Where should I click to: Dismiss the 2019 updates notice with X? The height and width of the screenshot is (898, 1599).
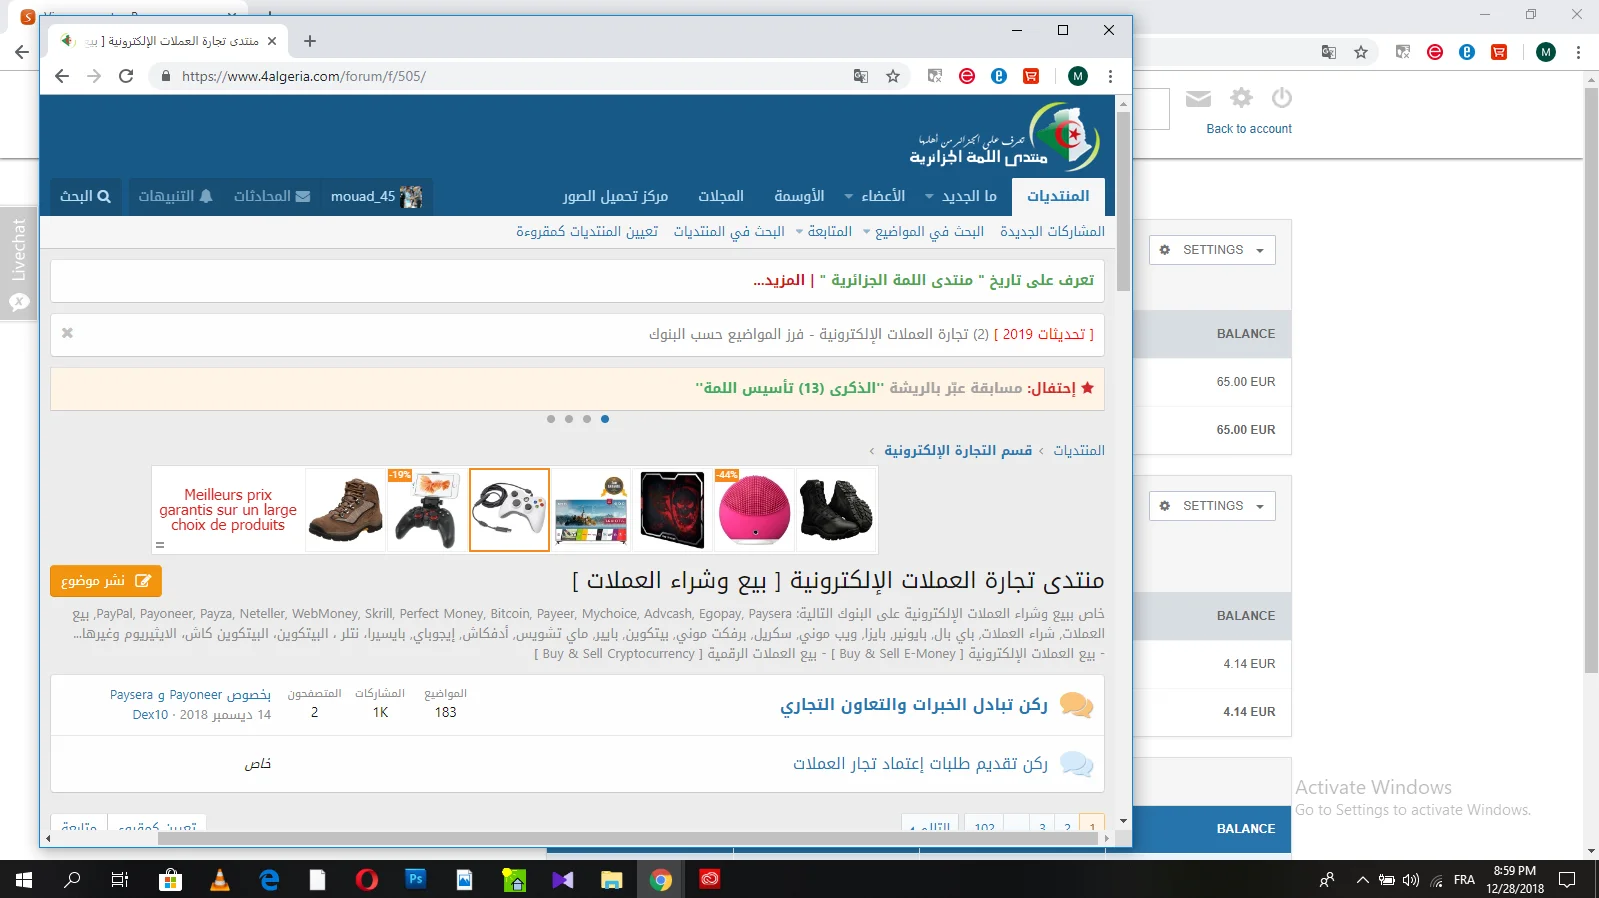67,333
